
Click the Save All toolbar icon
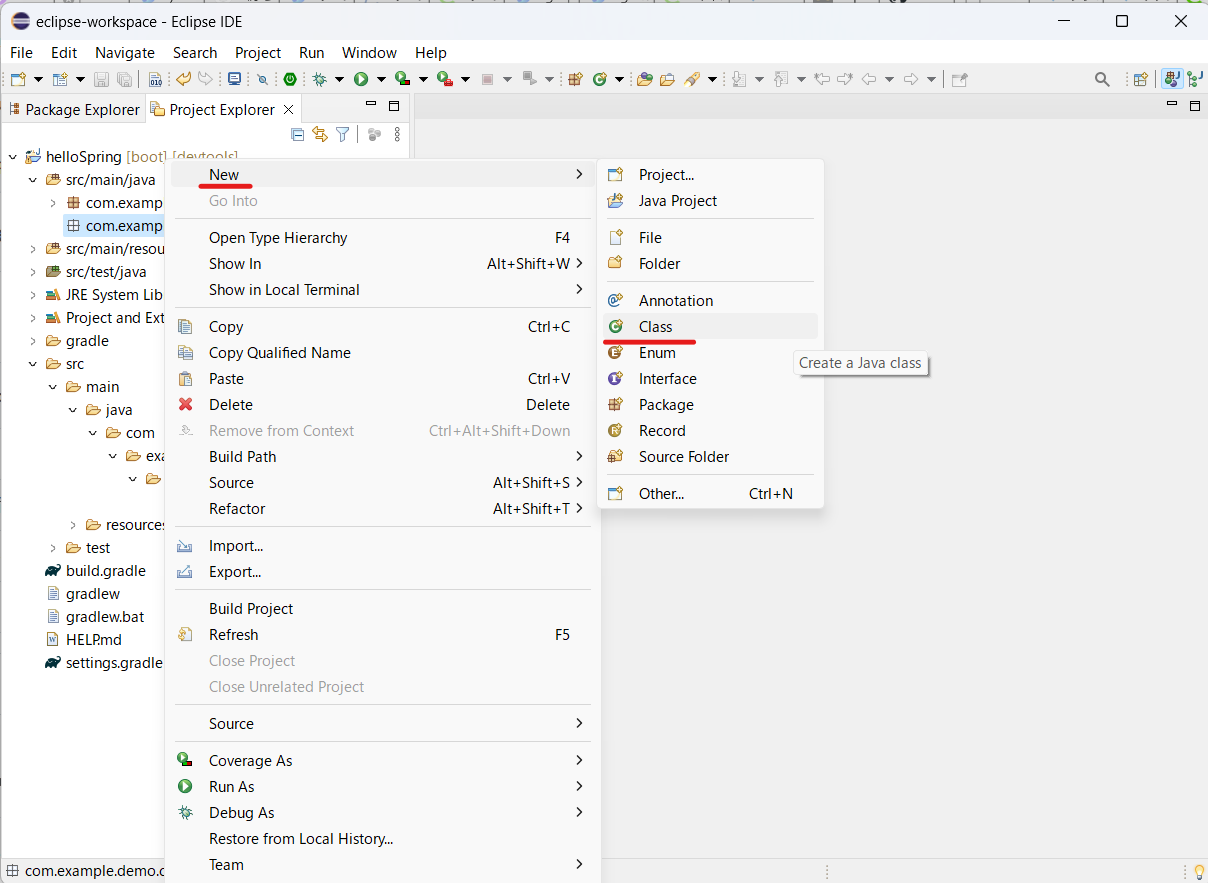(x=125, y=78)
